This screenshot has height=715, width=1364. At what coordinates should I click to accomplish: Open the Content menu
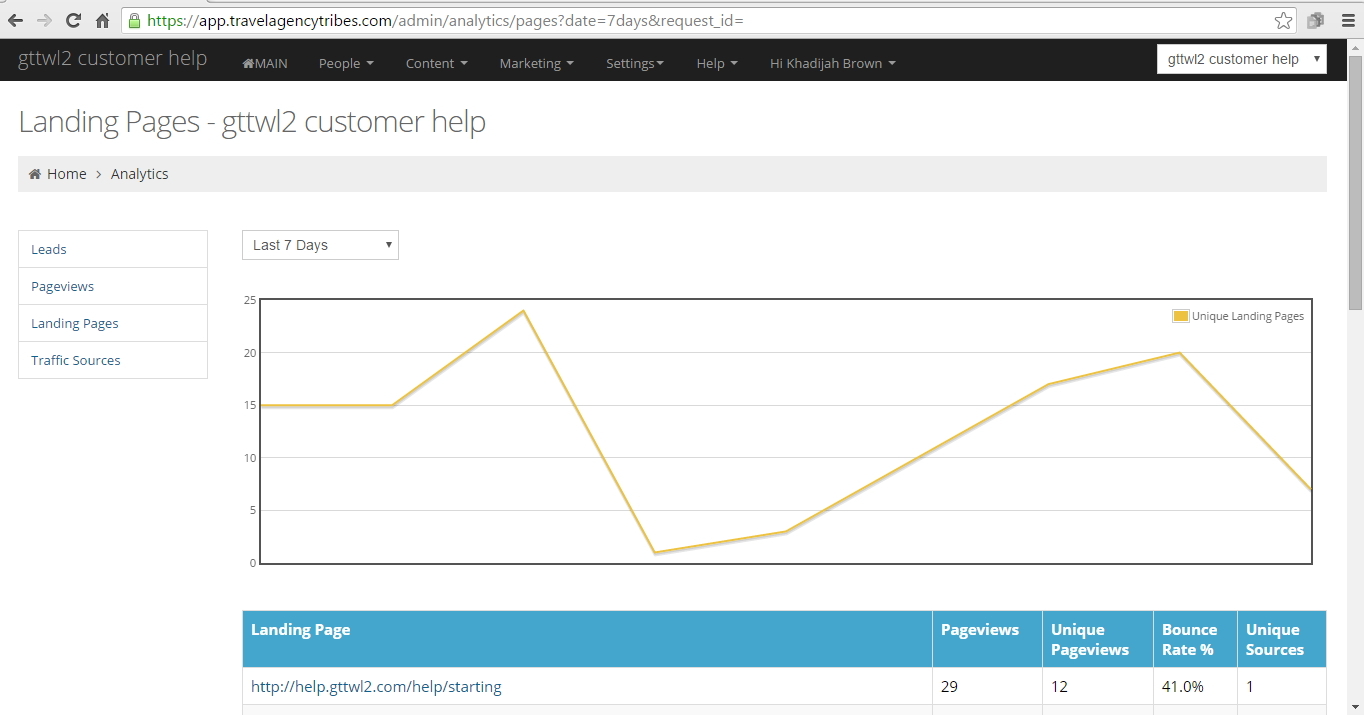pyautogui.click(x=436, y=63)
